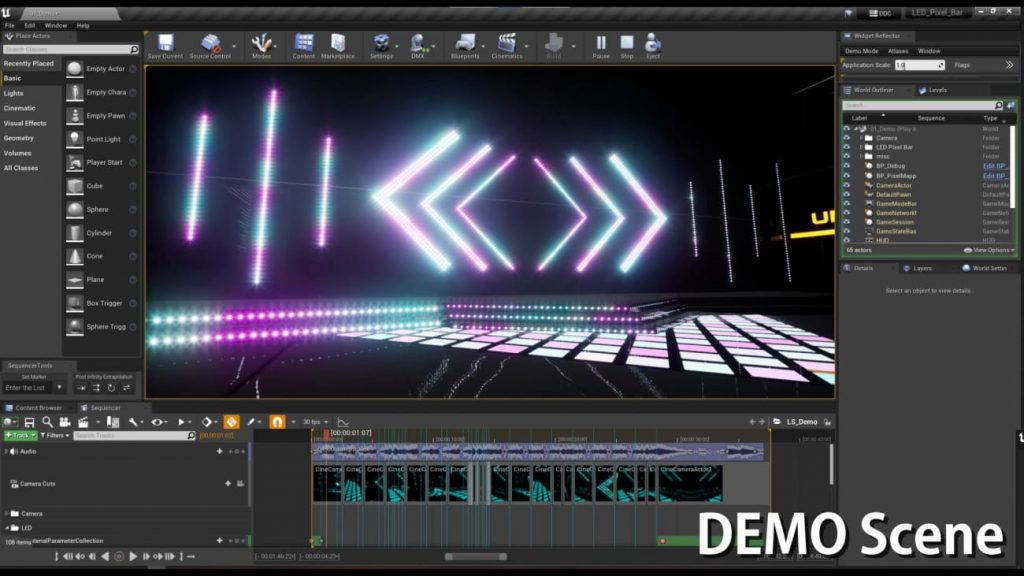Expand LED Pixel Bar folder in outliner
This screenshot has width=1024, height=576.
(861, 147)
